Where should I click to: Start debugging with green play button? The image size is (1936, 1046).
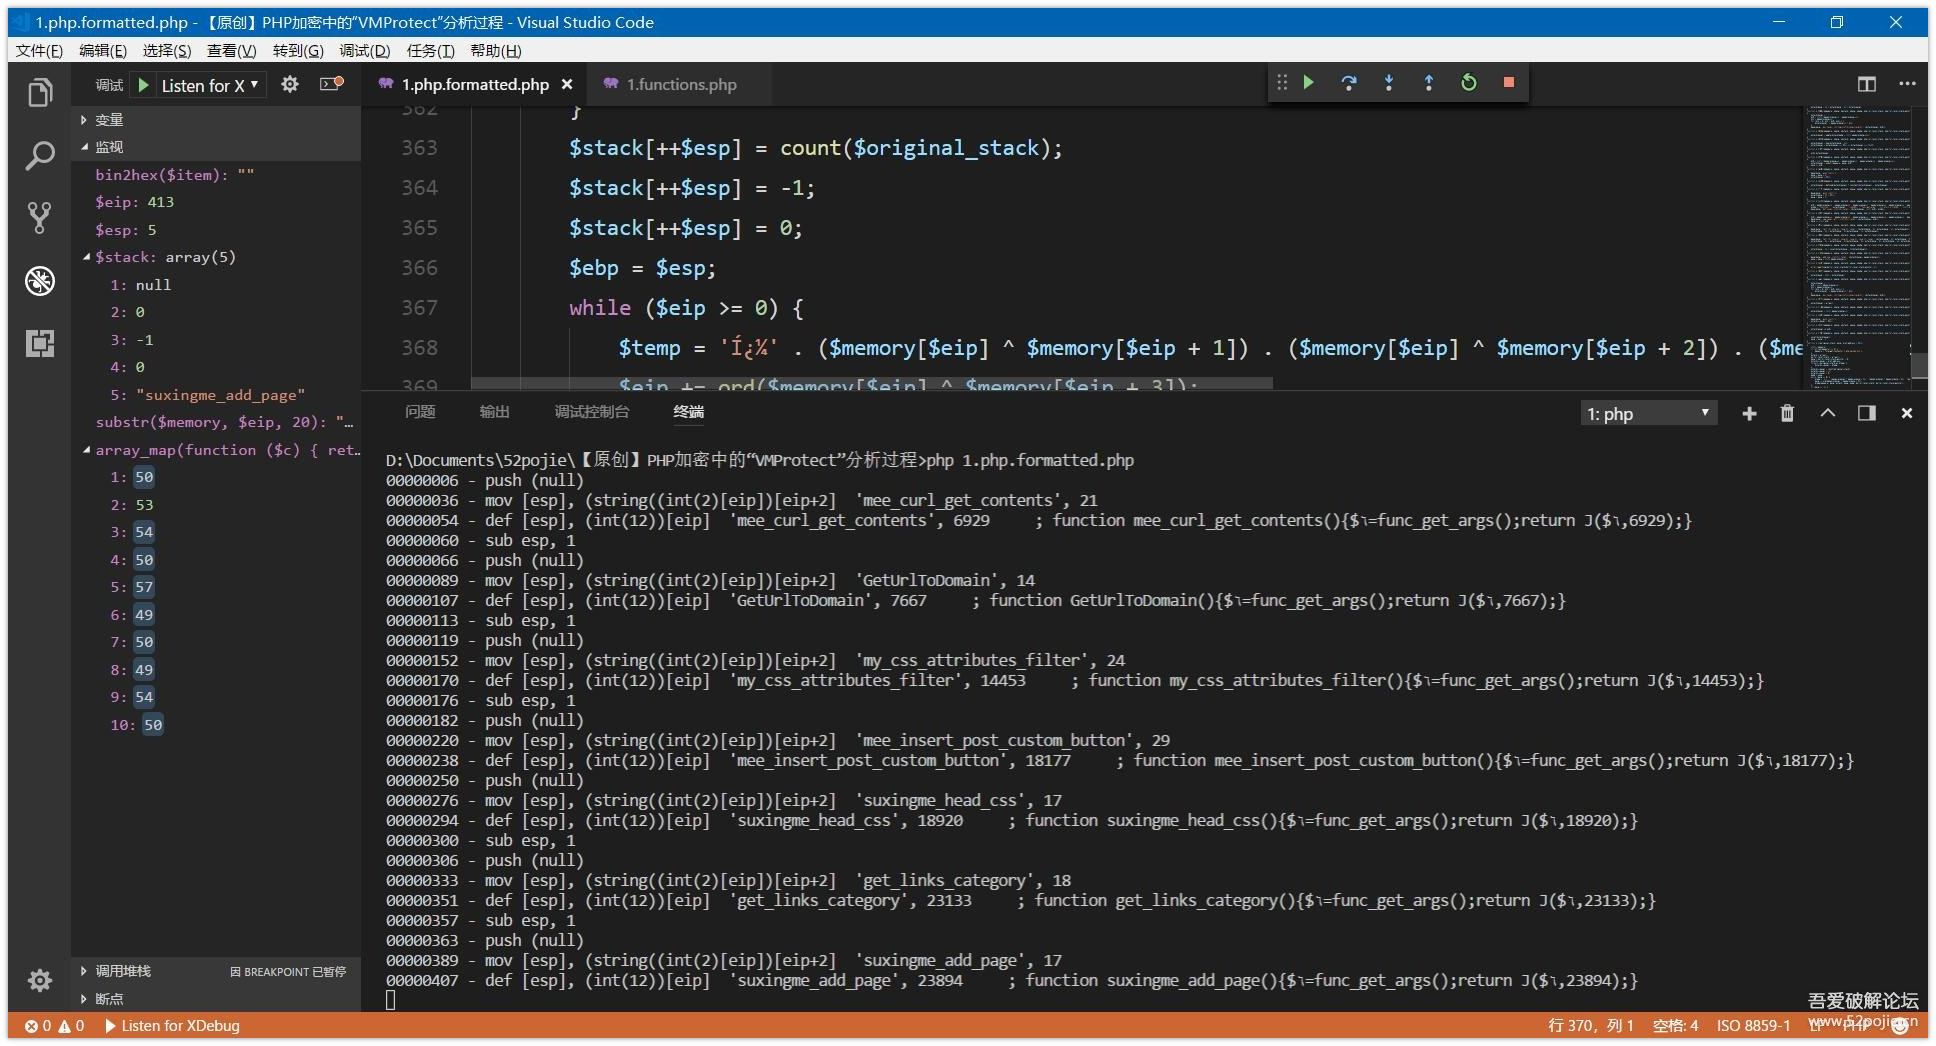tap(143, 85)
